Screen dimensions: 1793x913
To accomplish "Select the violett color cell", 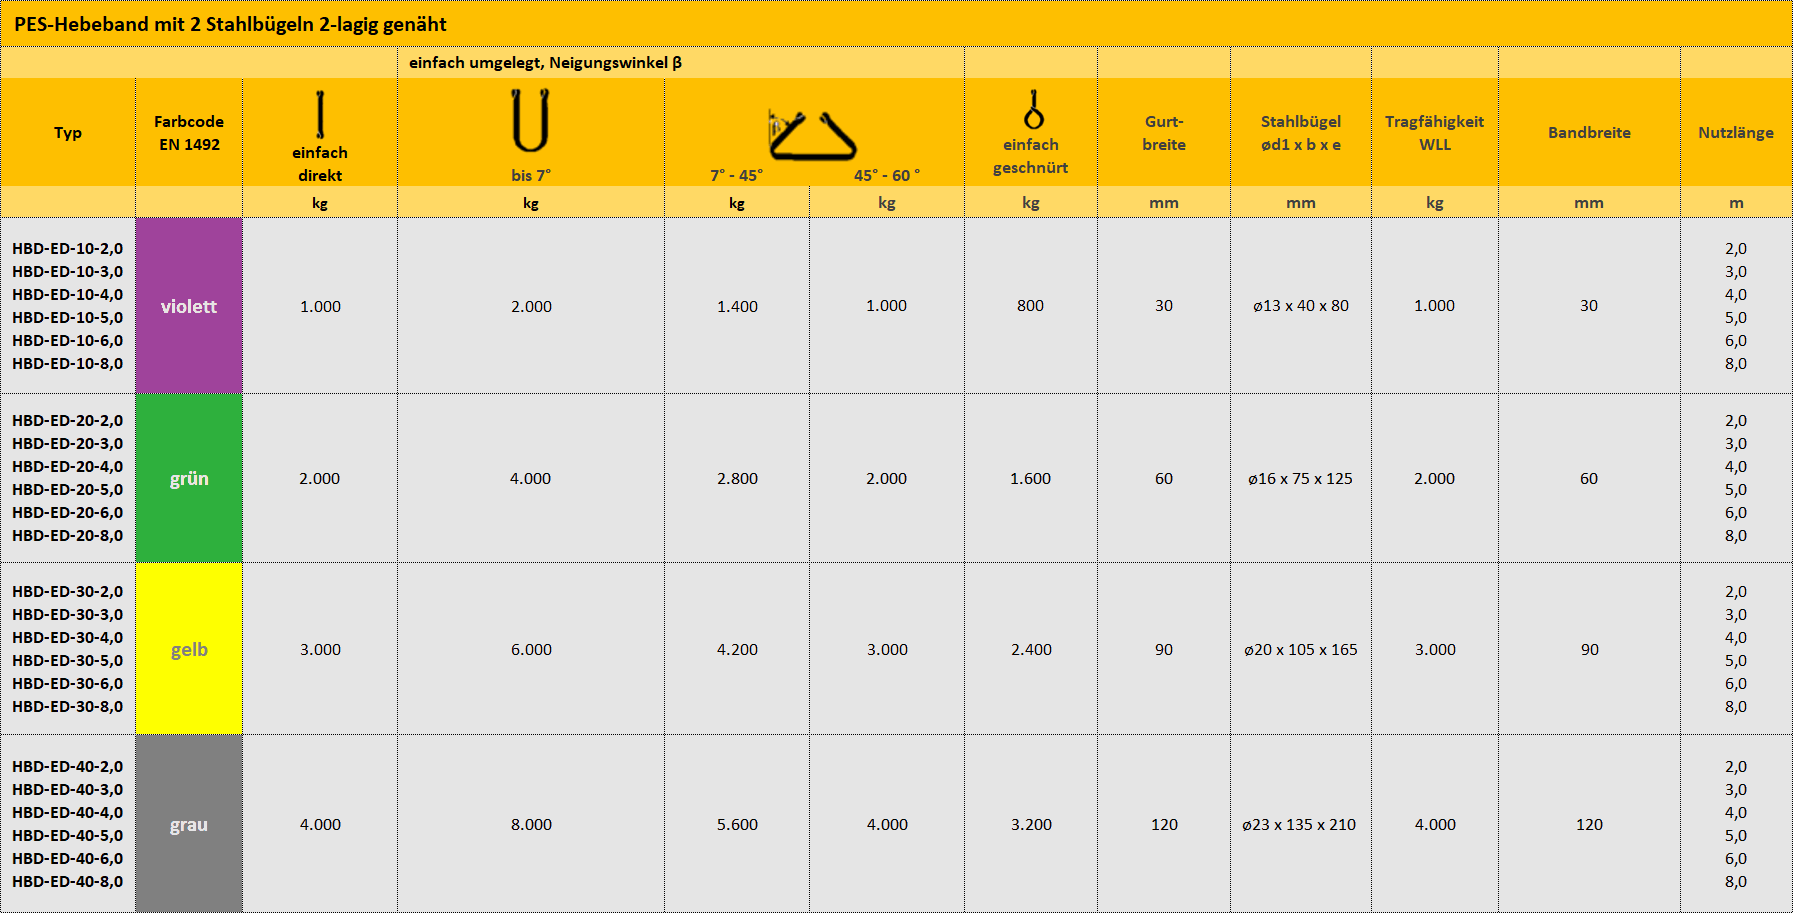I will coord(189,306).
